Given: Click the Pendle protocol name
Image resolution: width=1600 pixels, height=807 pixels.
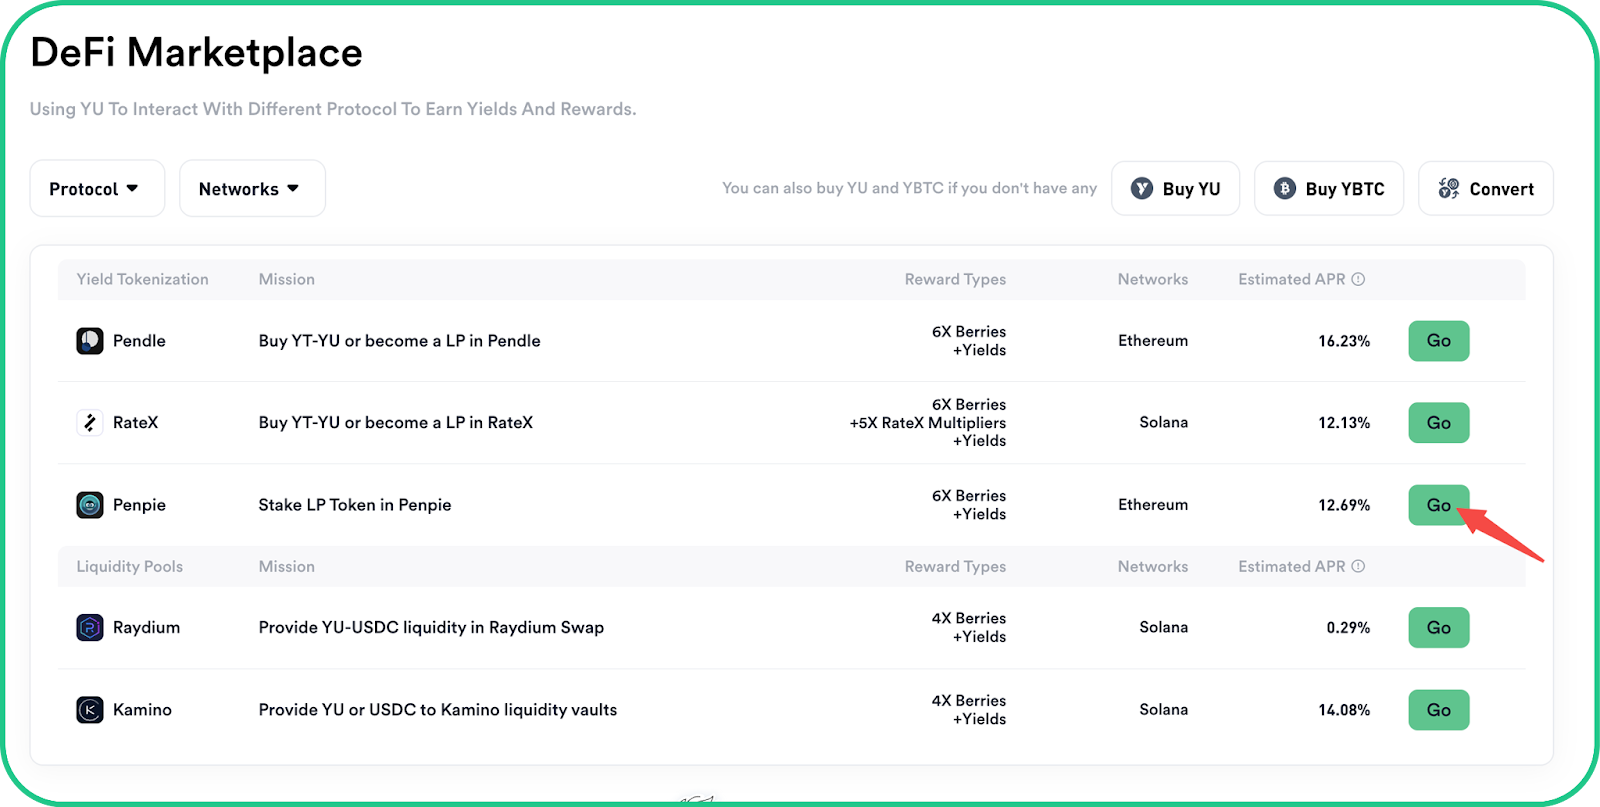Looking at the screenshot, I should click(x=139, y=341).
